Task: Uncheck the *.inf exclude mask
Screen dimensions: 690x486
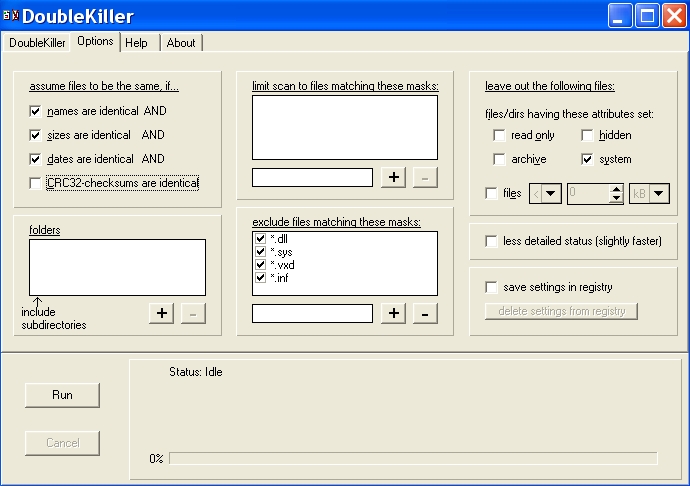Action: pos(261,277)
